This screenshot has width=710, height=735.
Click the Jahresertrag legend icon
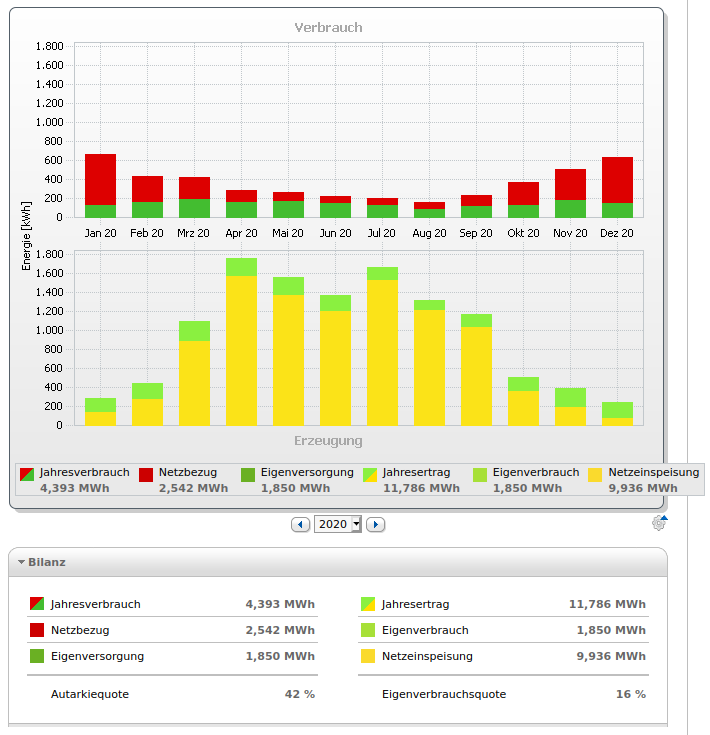coord(369,473)
